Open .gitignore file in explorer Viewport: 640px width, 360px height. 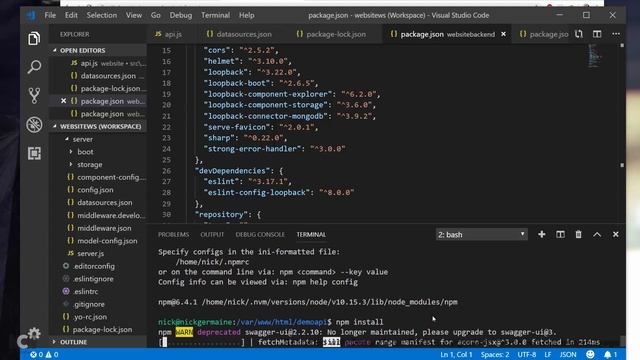98,304
